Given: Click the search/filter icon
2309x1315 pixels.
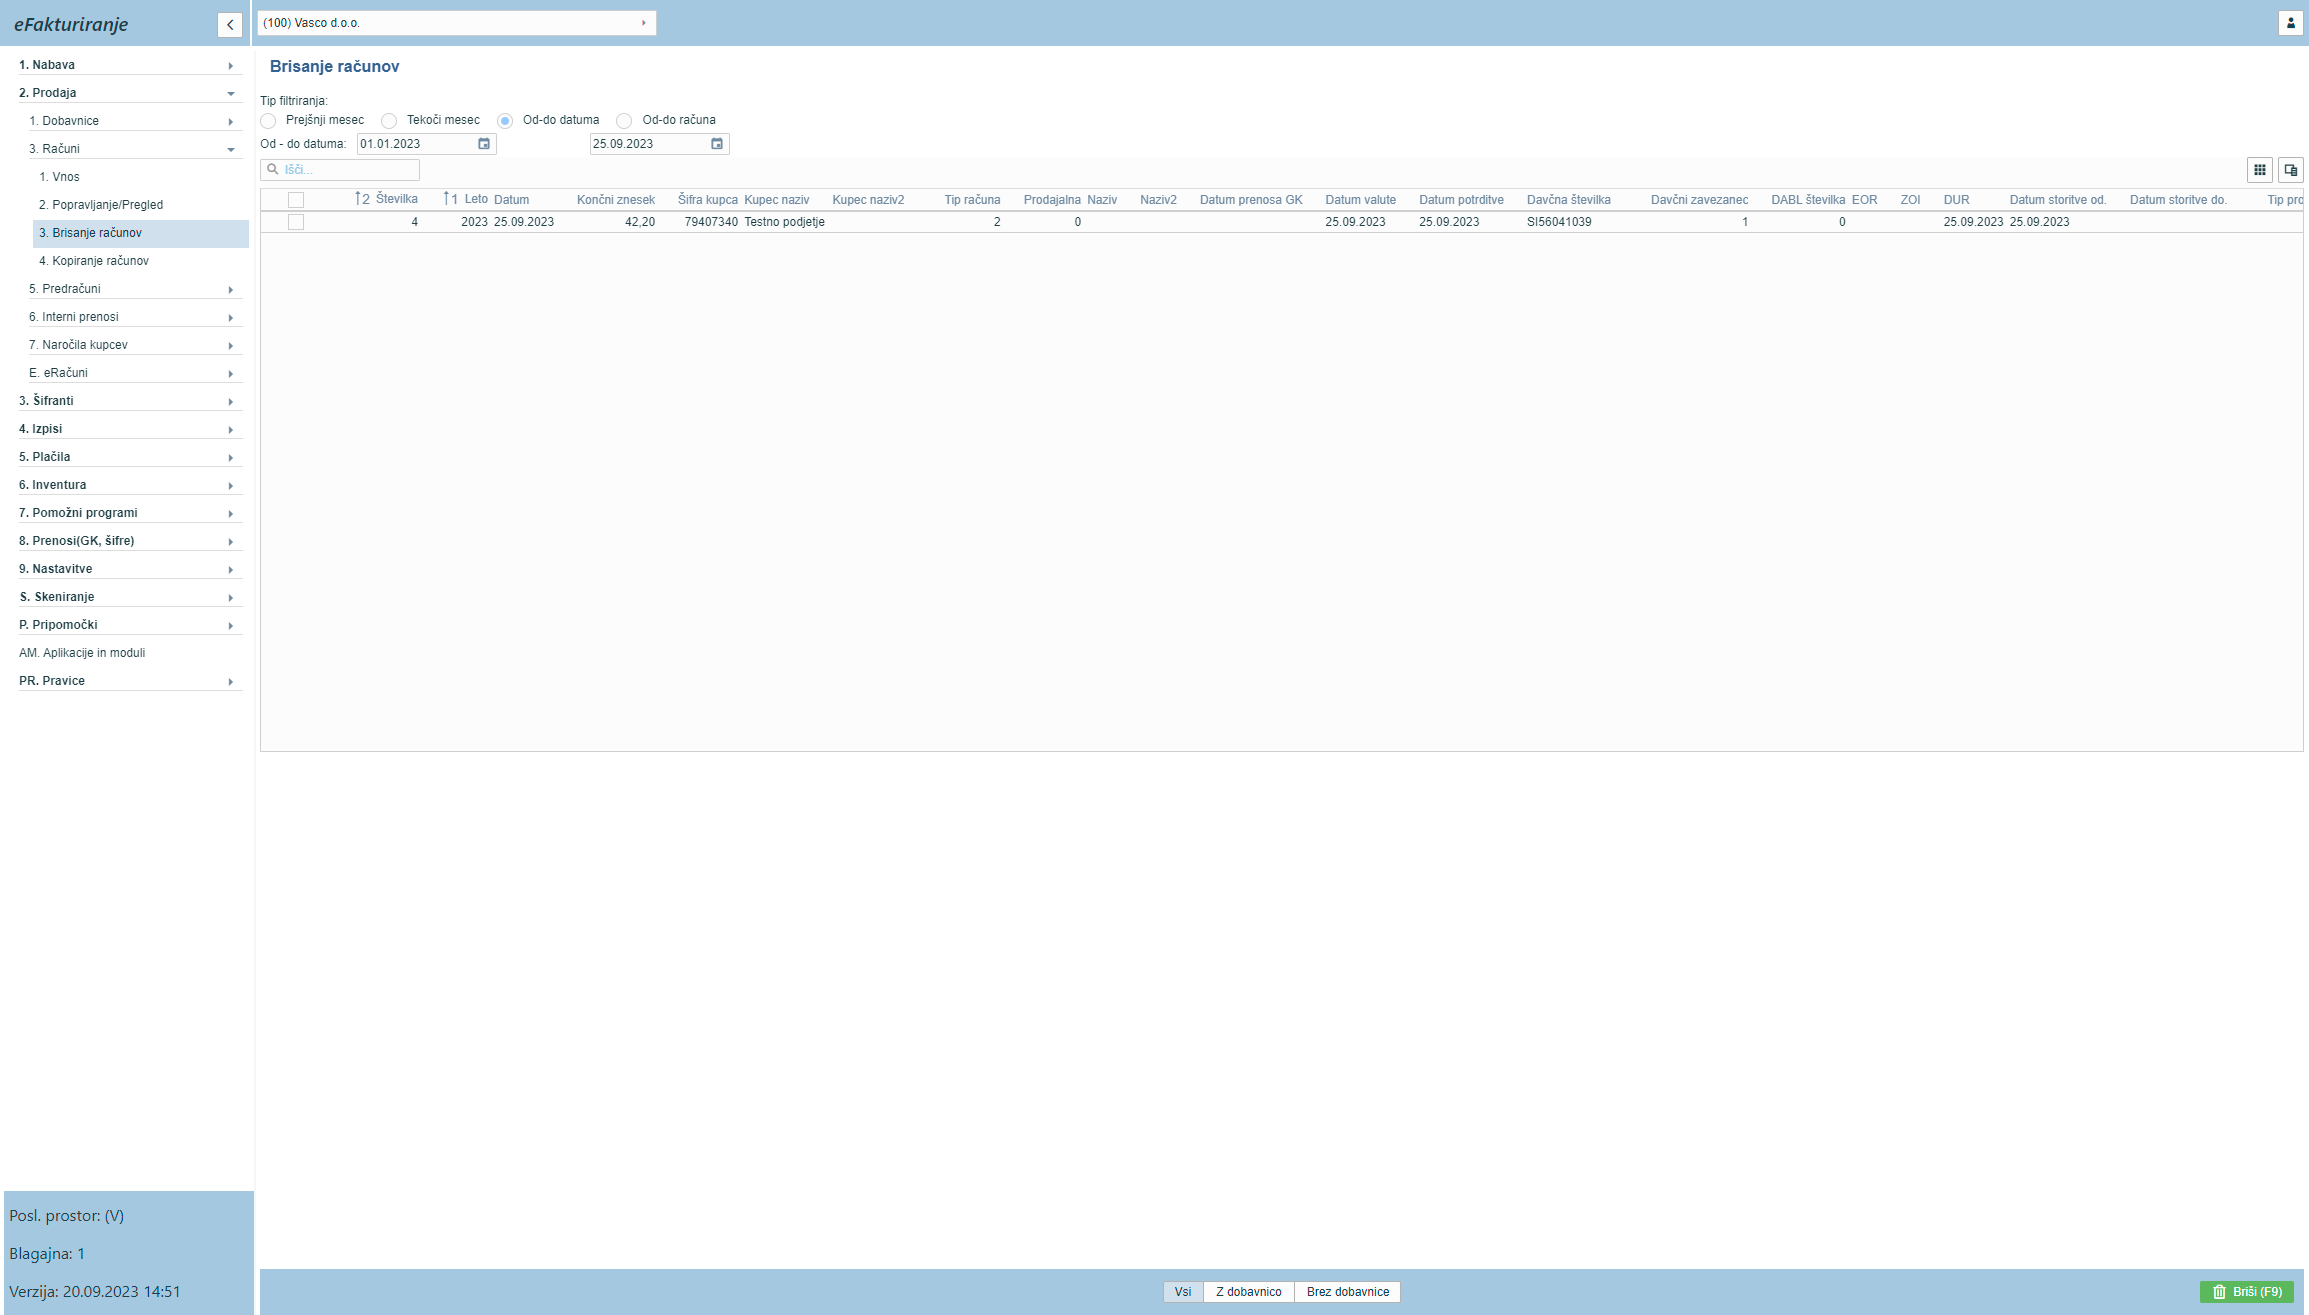Looking at the screenshot, I should 274,170.
